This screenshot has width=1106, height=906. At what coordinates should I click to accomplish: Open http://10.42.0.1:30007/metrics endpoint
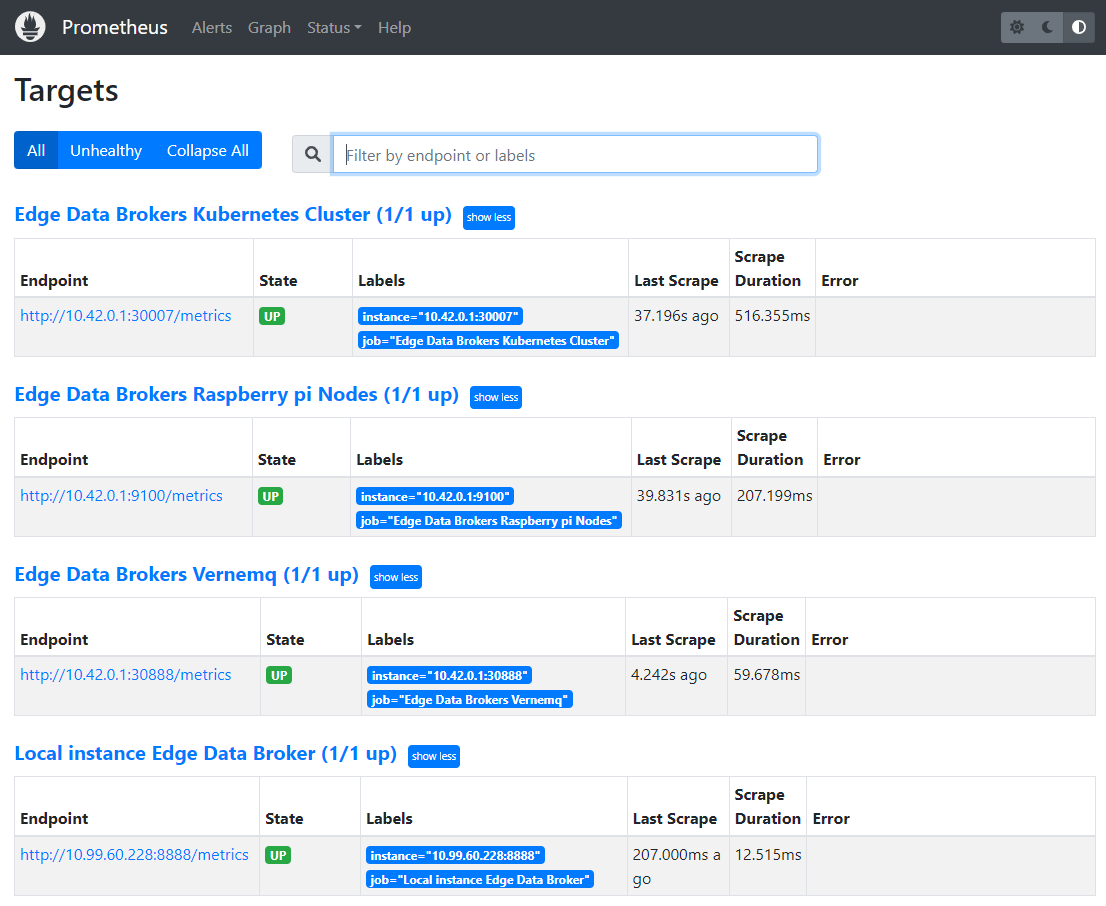pyautogui.click(x=126, y=315)
